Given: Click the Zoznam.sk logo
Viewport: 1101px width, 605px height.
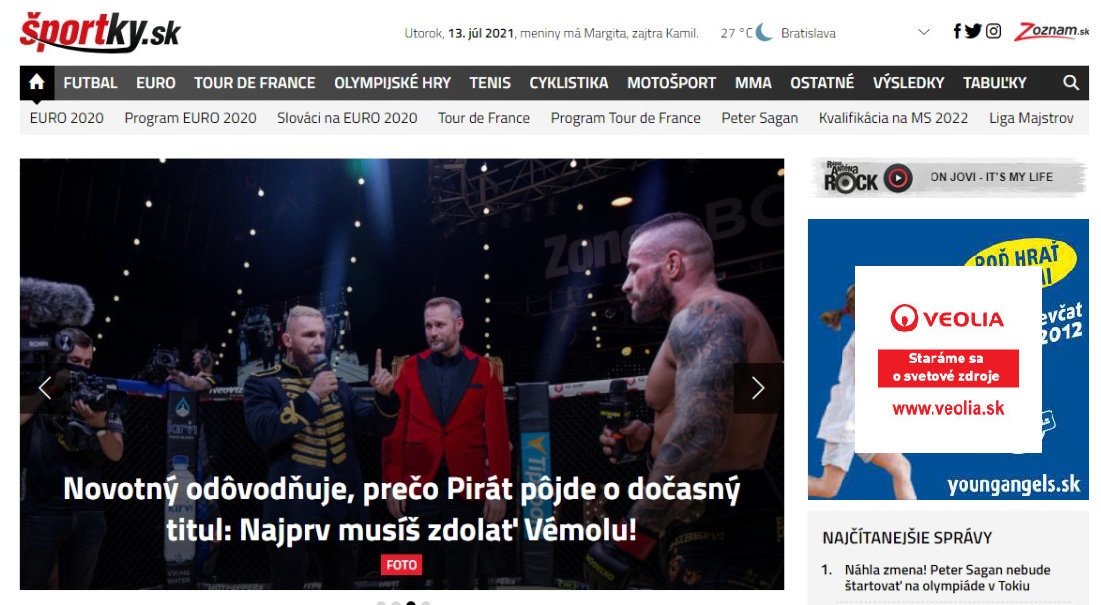Looking at the screenshot, I should [x=1051, y=32].
